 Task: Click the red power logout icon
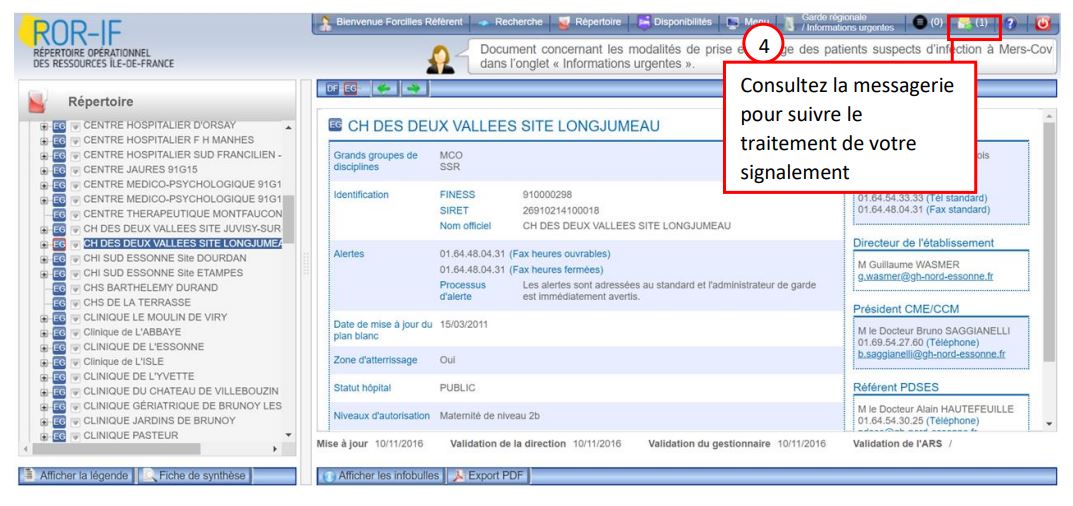(1050, 21)
